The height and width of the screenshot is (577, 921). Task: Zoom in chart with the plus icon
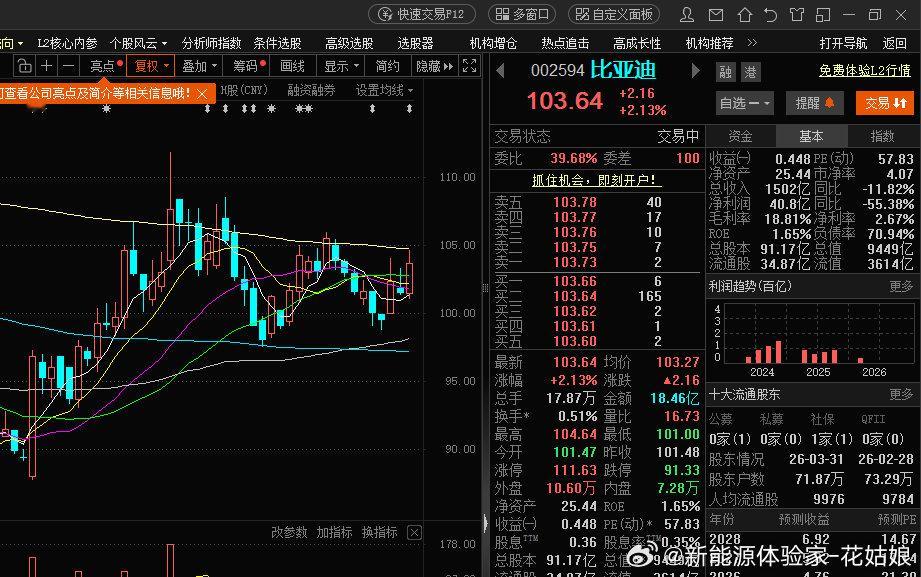click(46, 66)
